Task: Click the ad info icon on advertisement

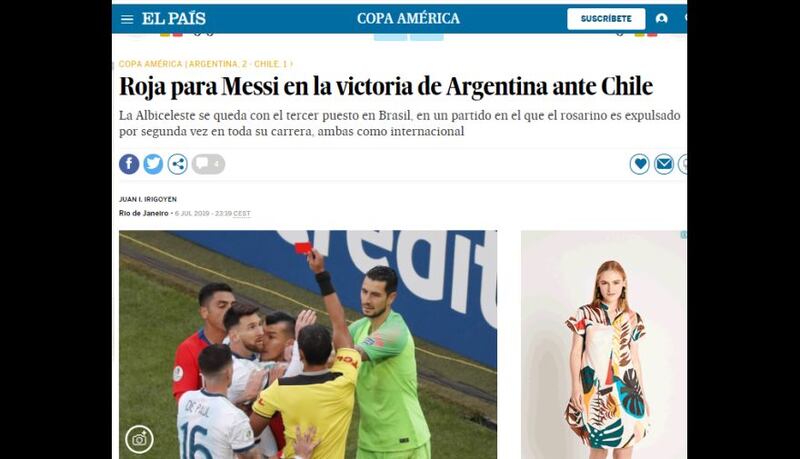Action: 684,235
